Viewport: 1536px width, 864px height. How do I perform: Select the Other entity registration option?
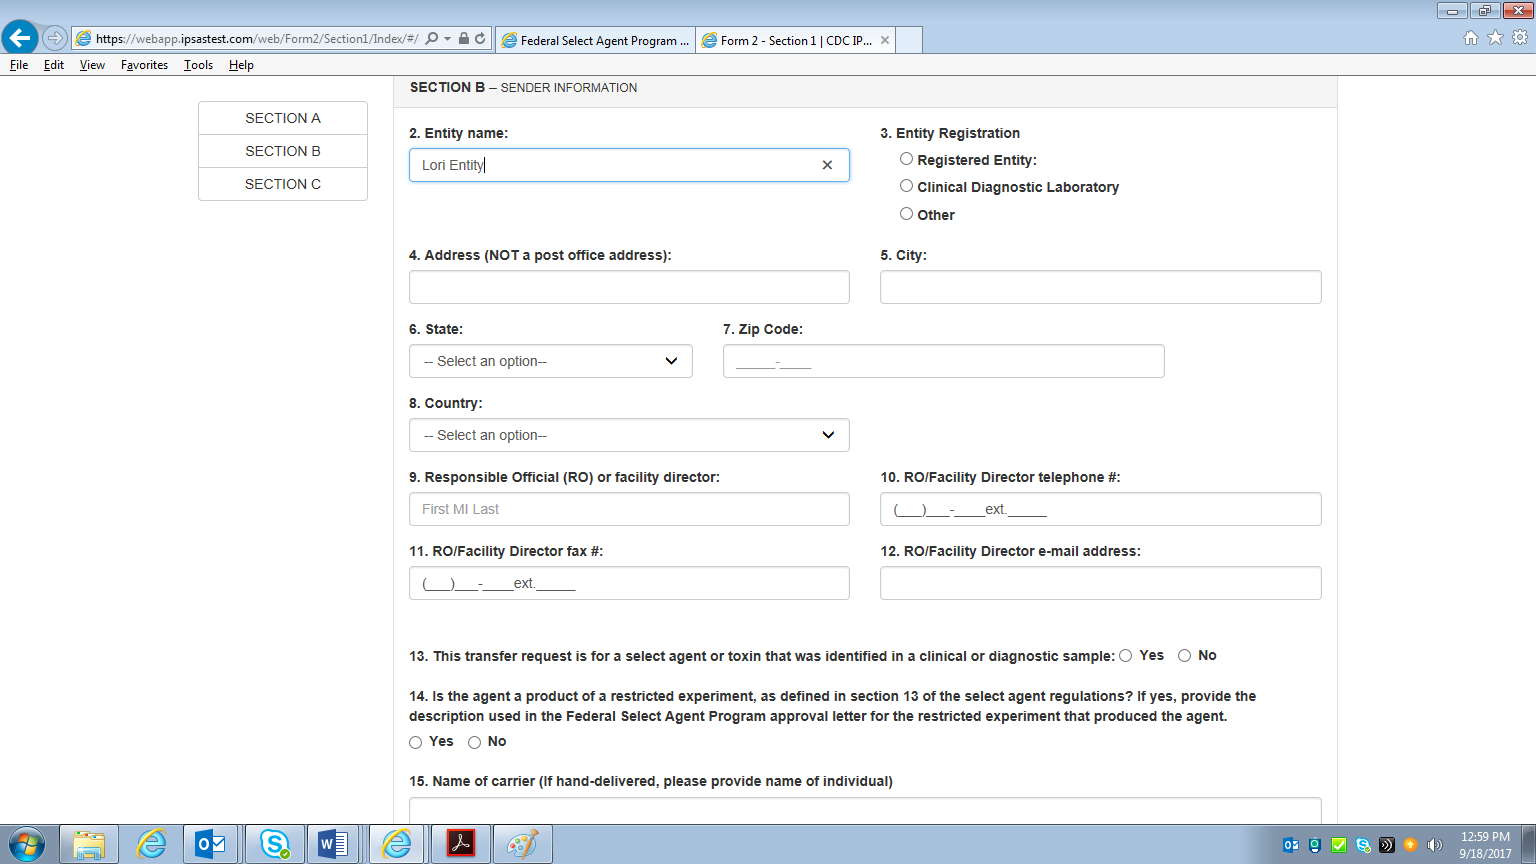(x=906, y=214)
